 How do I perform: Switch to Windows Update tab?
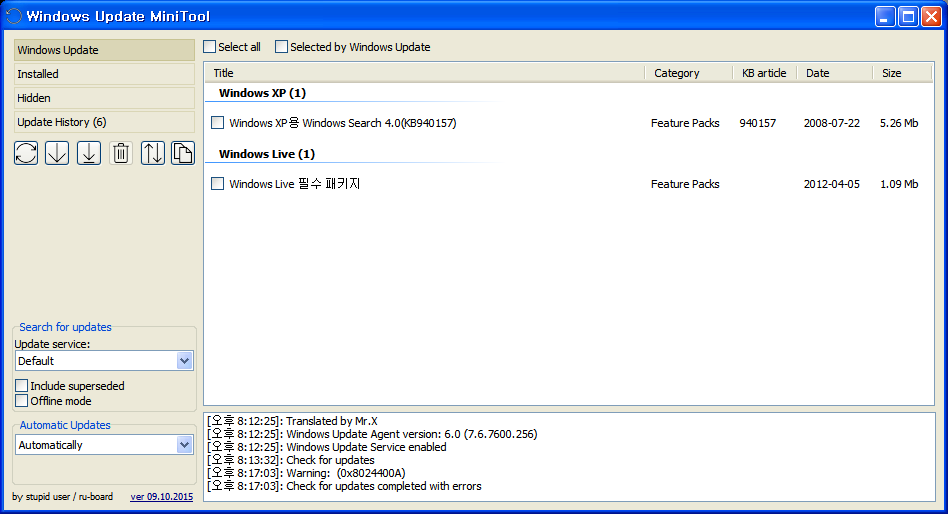[104, 50]
